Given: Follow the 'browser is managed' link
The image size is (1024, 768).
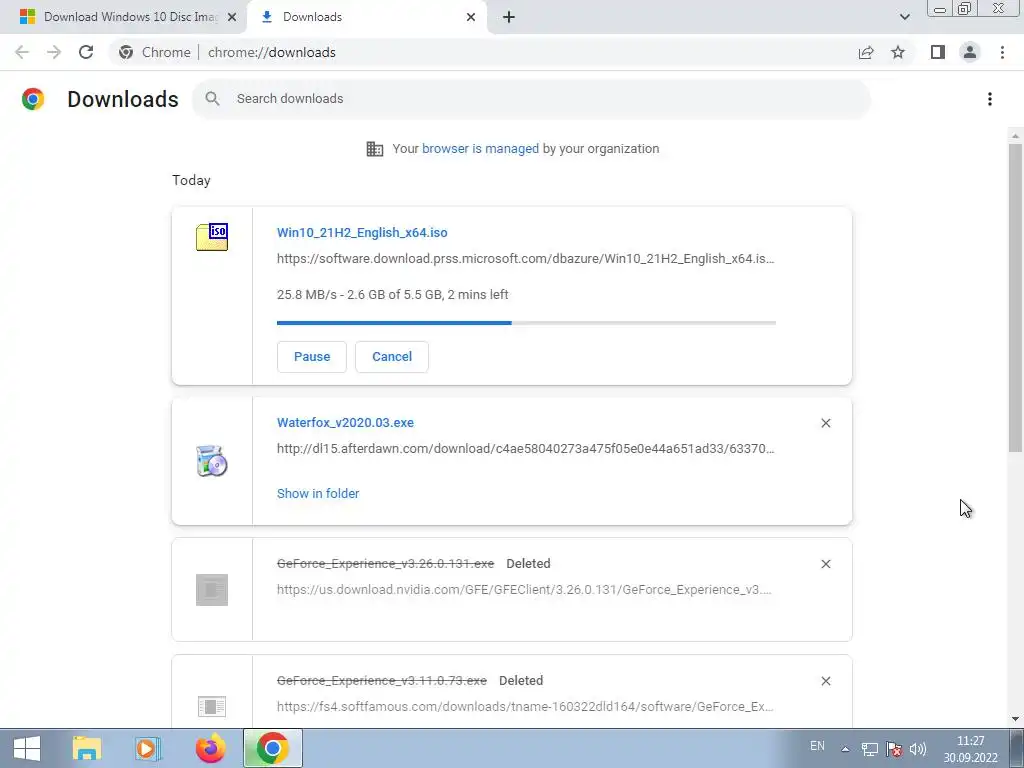Looking at the screenshot, I should (480, 149).
